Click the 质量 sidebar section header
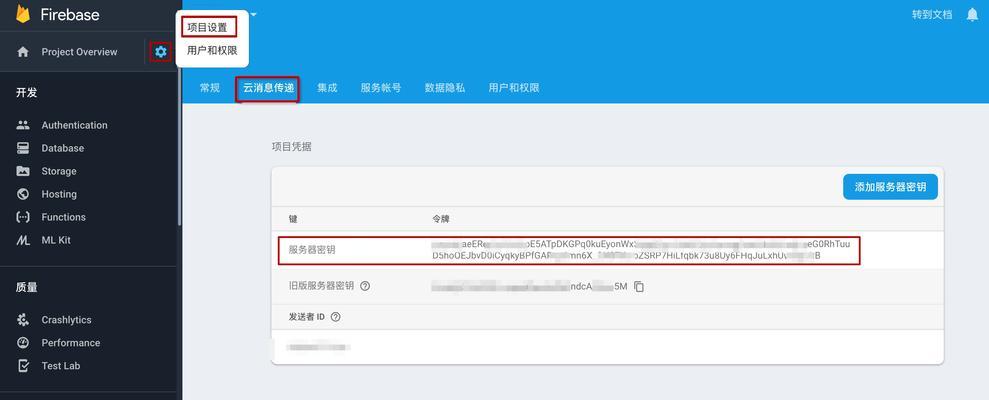Image resolution: width=989 pixels, height=400 pixels. coord(26,287)
